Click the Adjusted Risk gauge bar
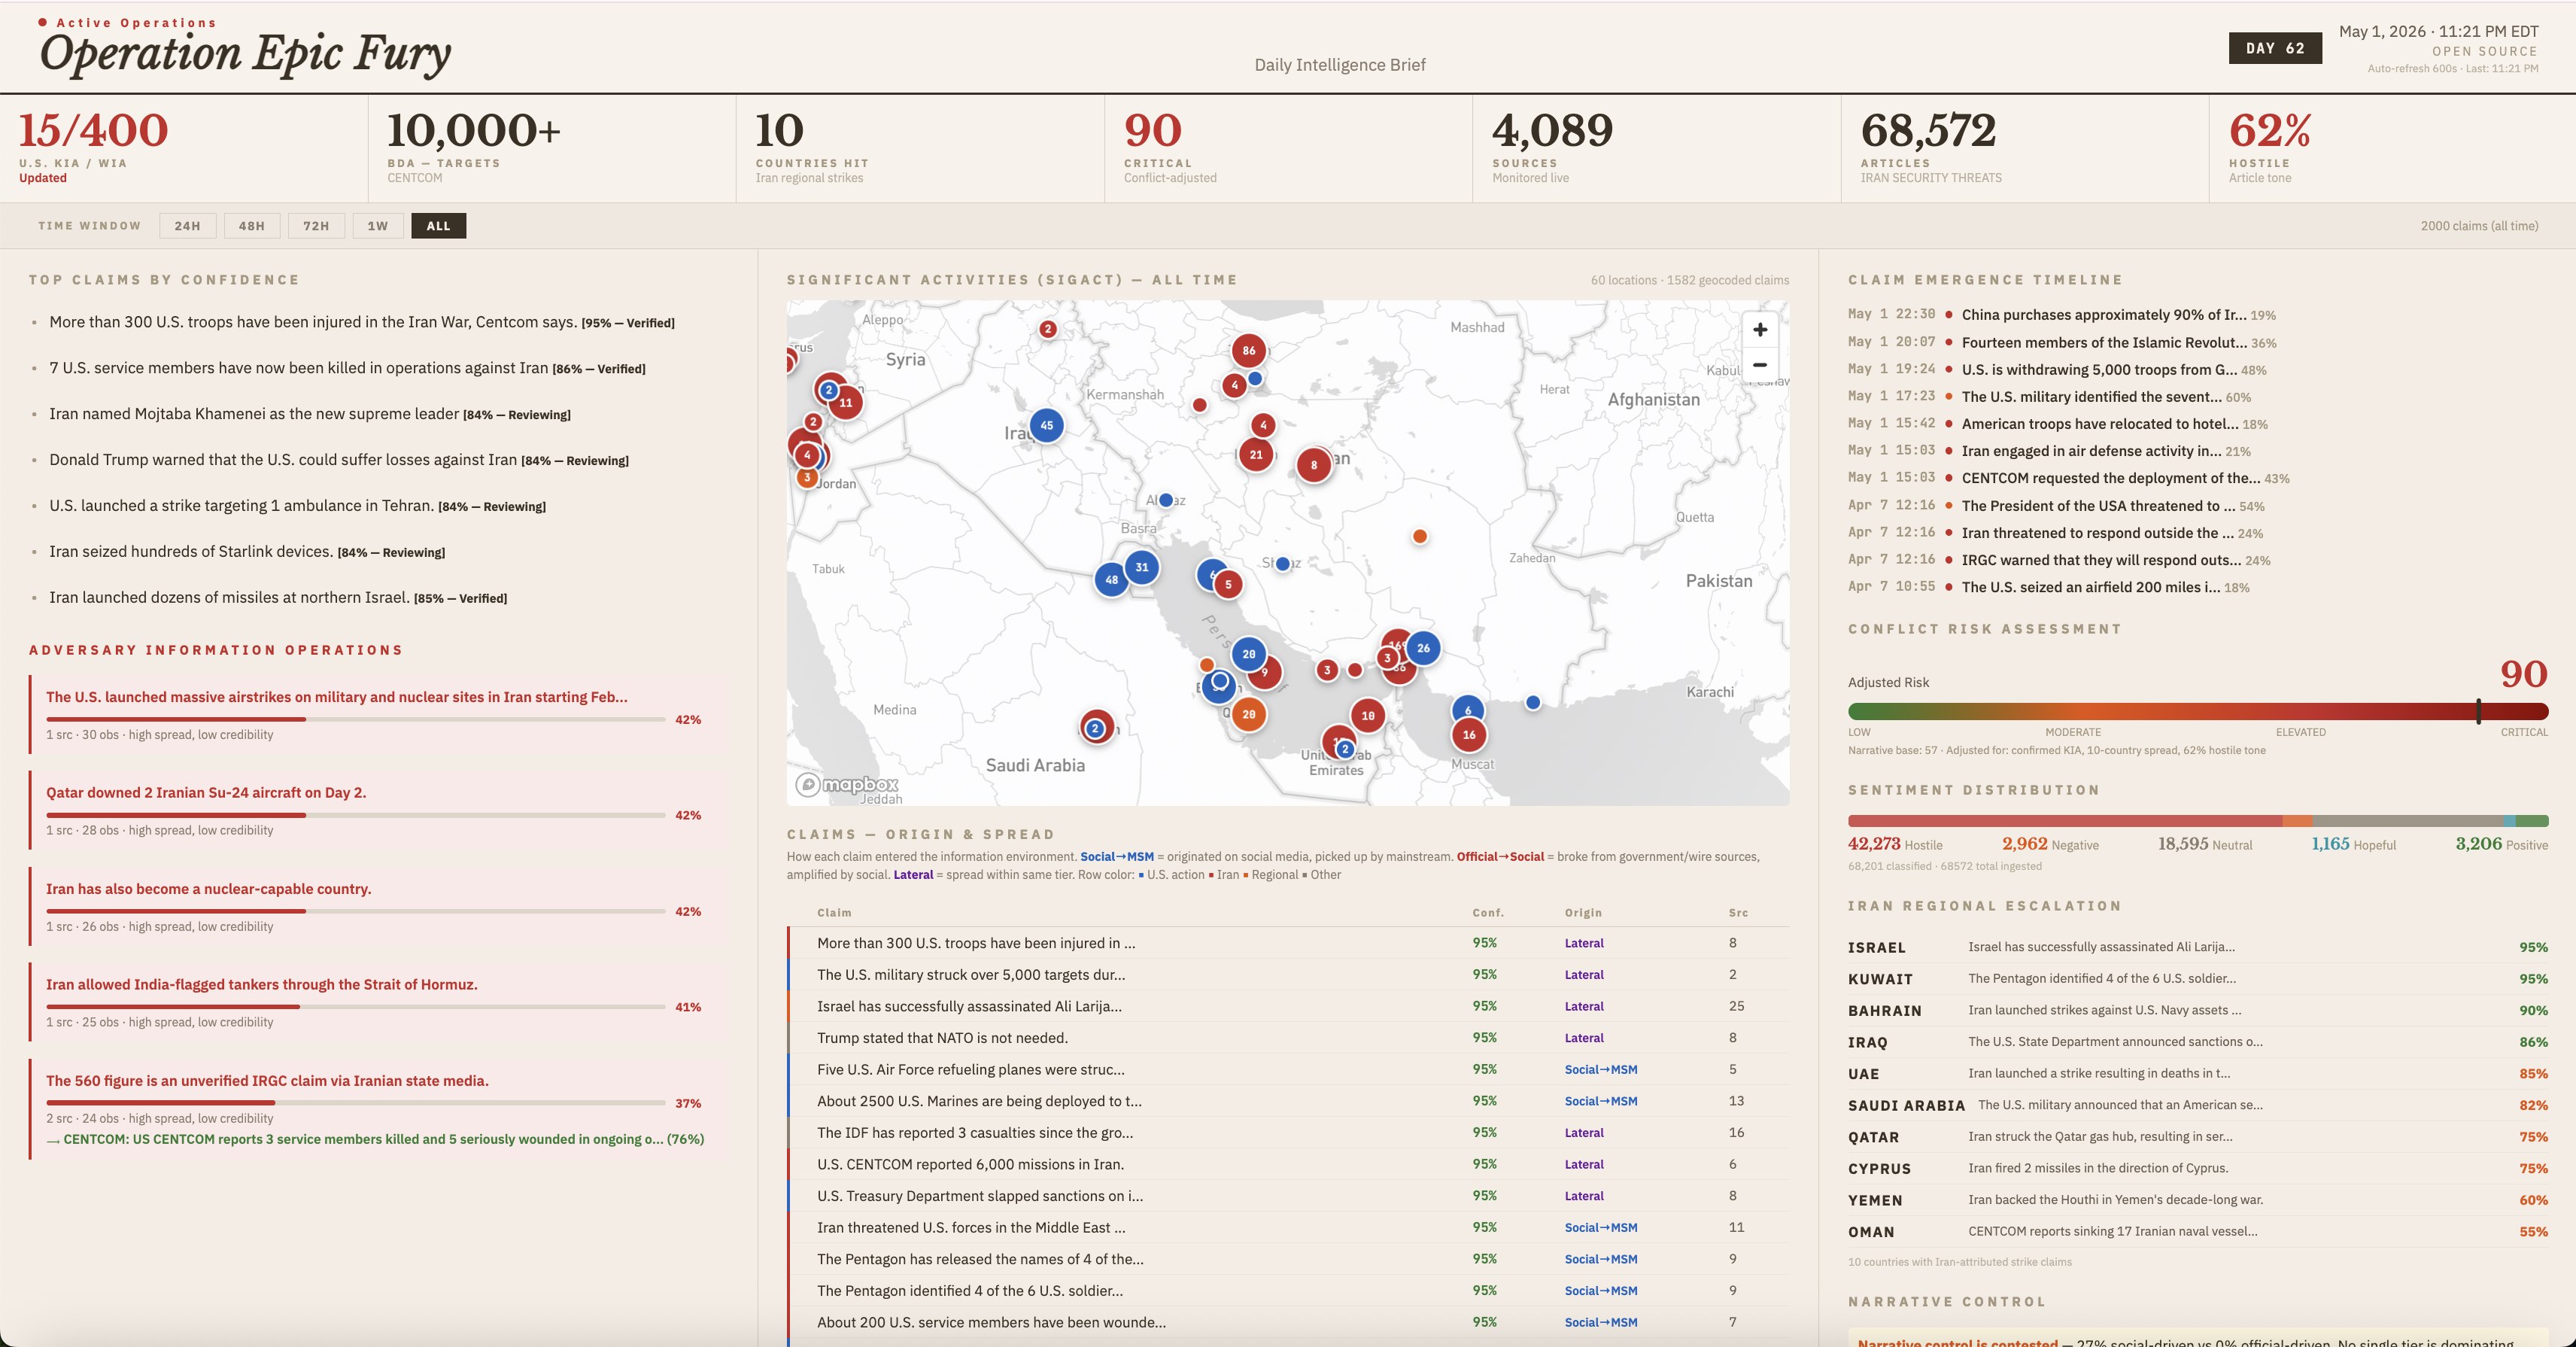2576x1347 pixels. (x=2197, y=712)
